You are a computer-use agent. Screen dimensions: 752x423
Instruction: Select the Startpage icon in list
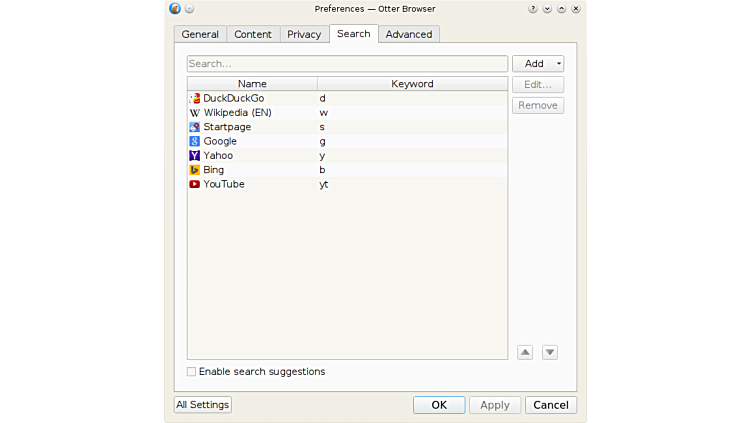coord(195,127)
